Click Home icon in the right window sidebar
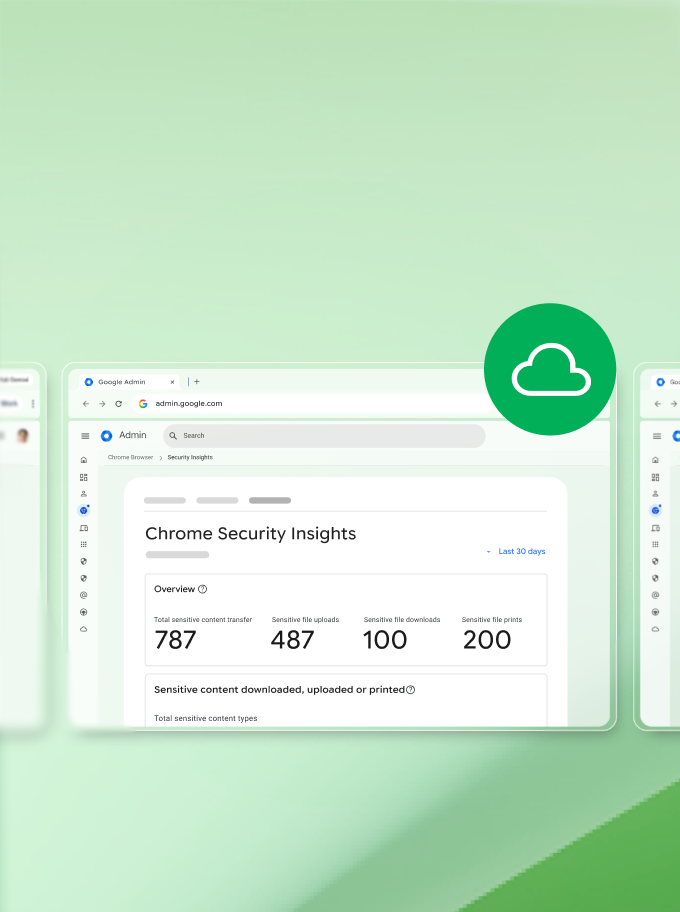 [656, 460]
